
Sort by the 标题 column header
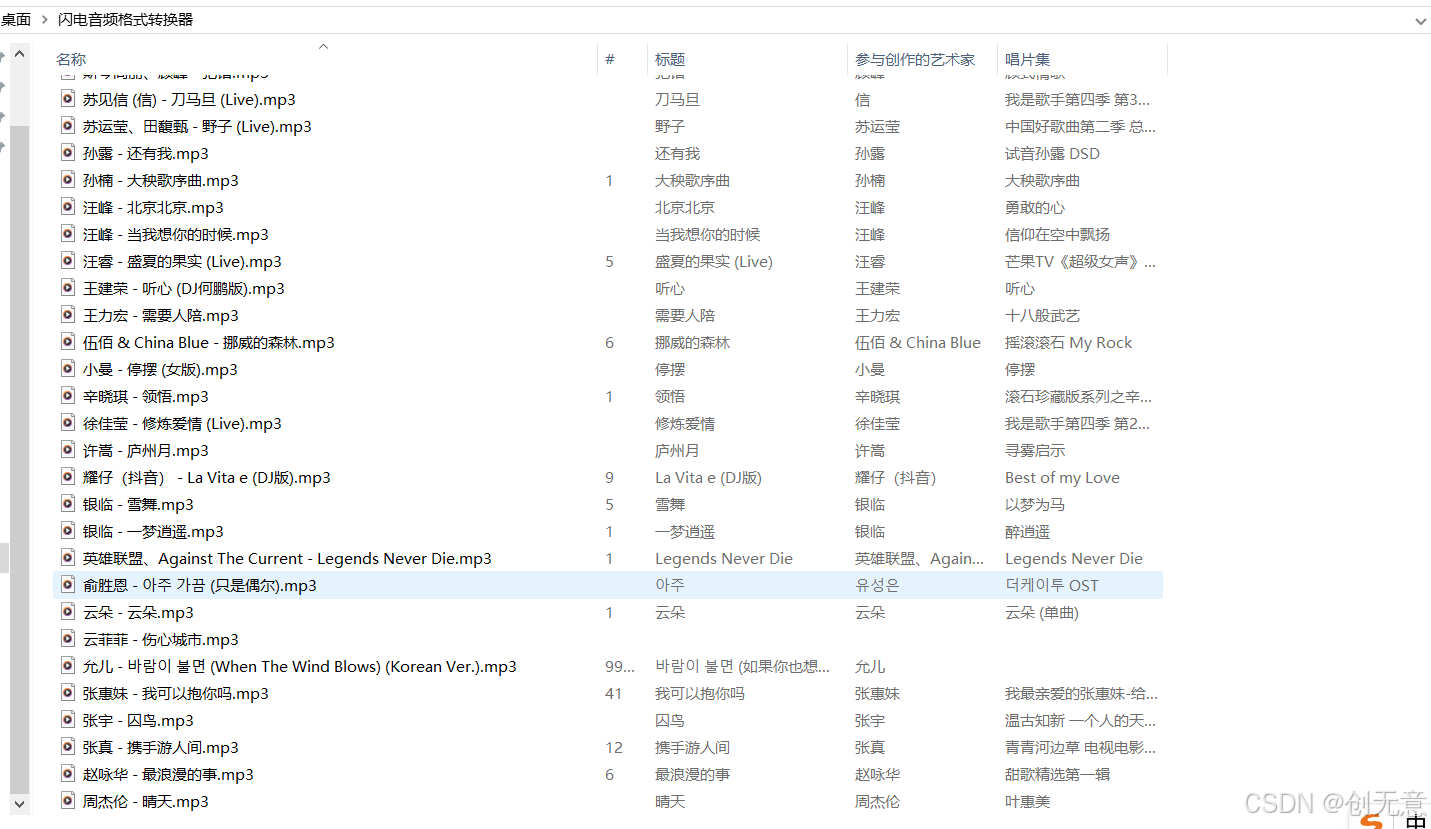[x=670, y=60]
